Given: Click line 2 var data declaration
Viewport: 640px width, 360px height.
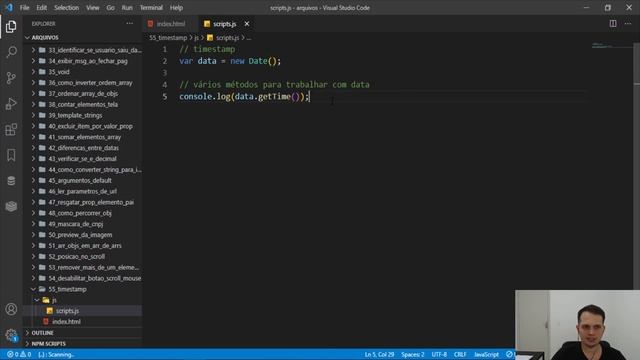Looking at the screenshot, I should pyautogui.click(x=230, y=61).
